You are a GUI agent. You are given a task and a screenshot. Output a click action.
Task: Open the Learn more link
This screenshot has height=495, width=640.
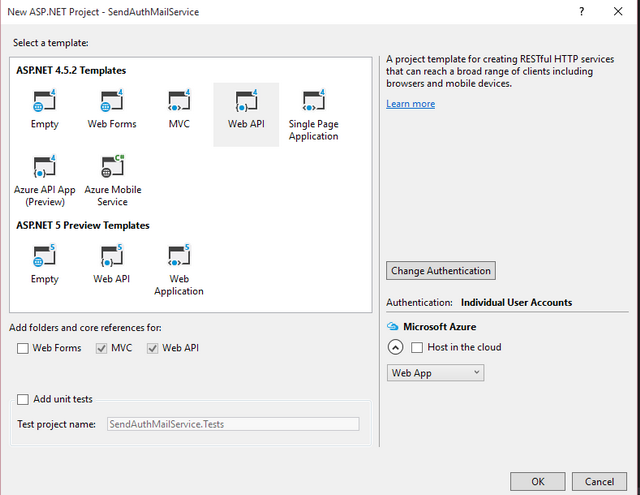pyautogui.click(x=411, y=104)
